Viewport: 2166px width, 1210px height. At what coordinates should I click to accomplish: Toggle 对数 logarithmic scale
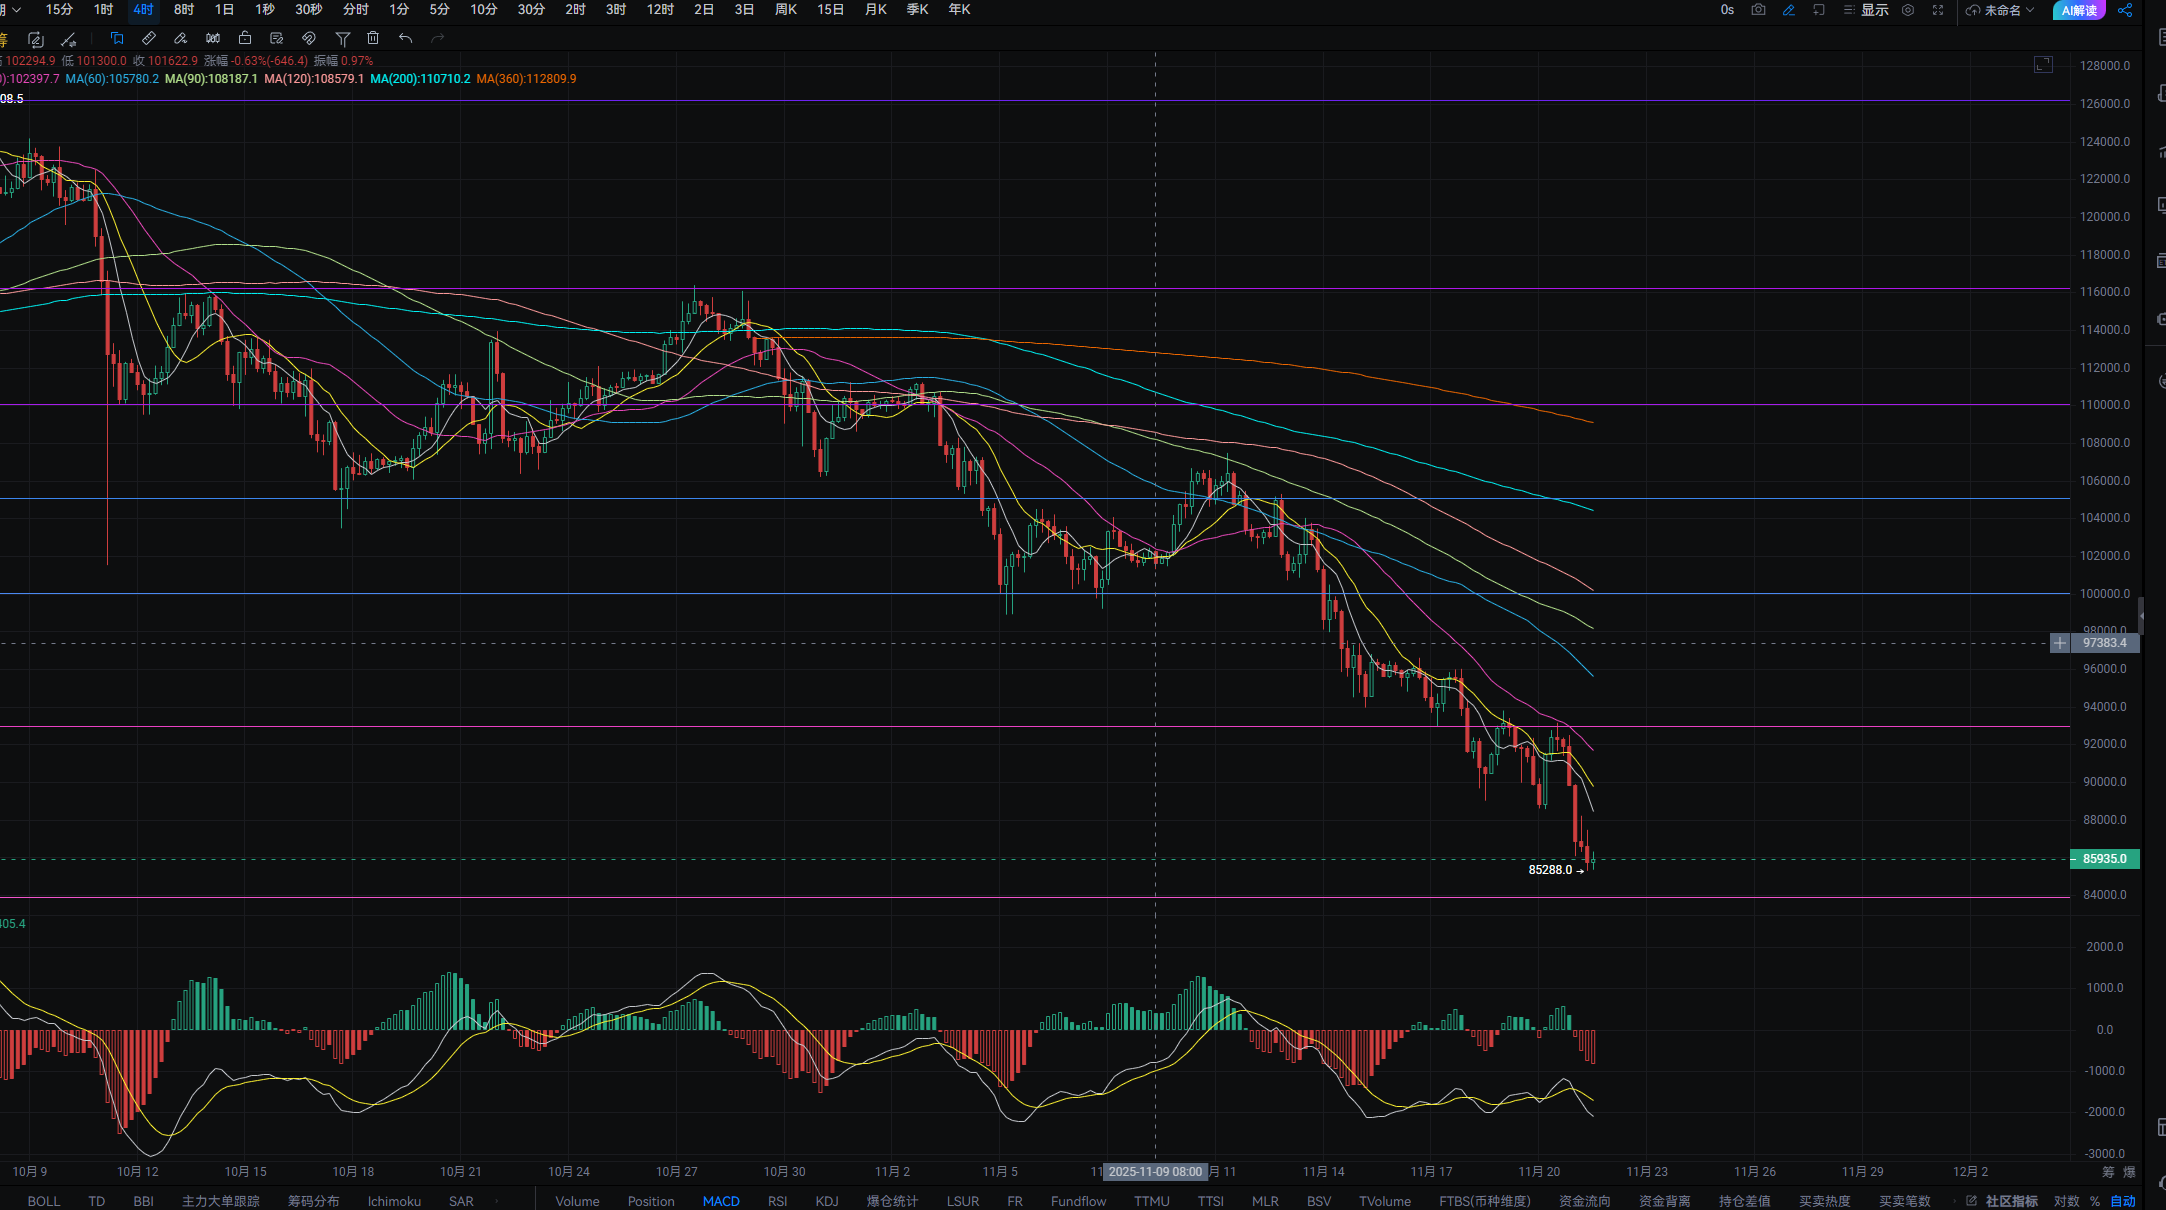pyautogui.click(x=2066, y=1201)
